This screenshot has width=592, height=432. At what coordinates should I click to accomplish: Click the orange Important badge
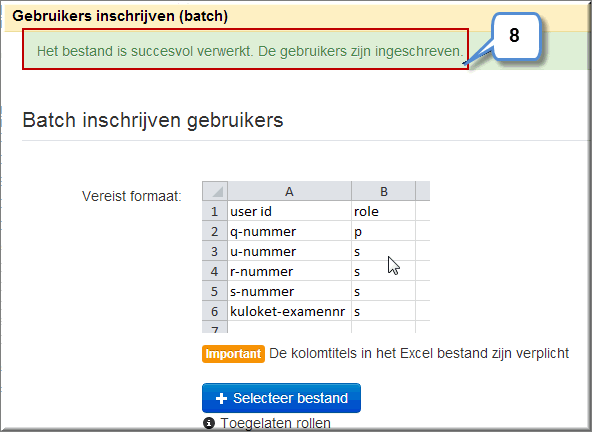233,354
